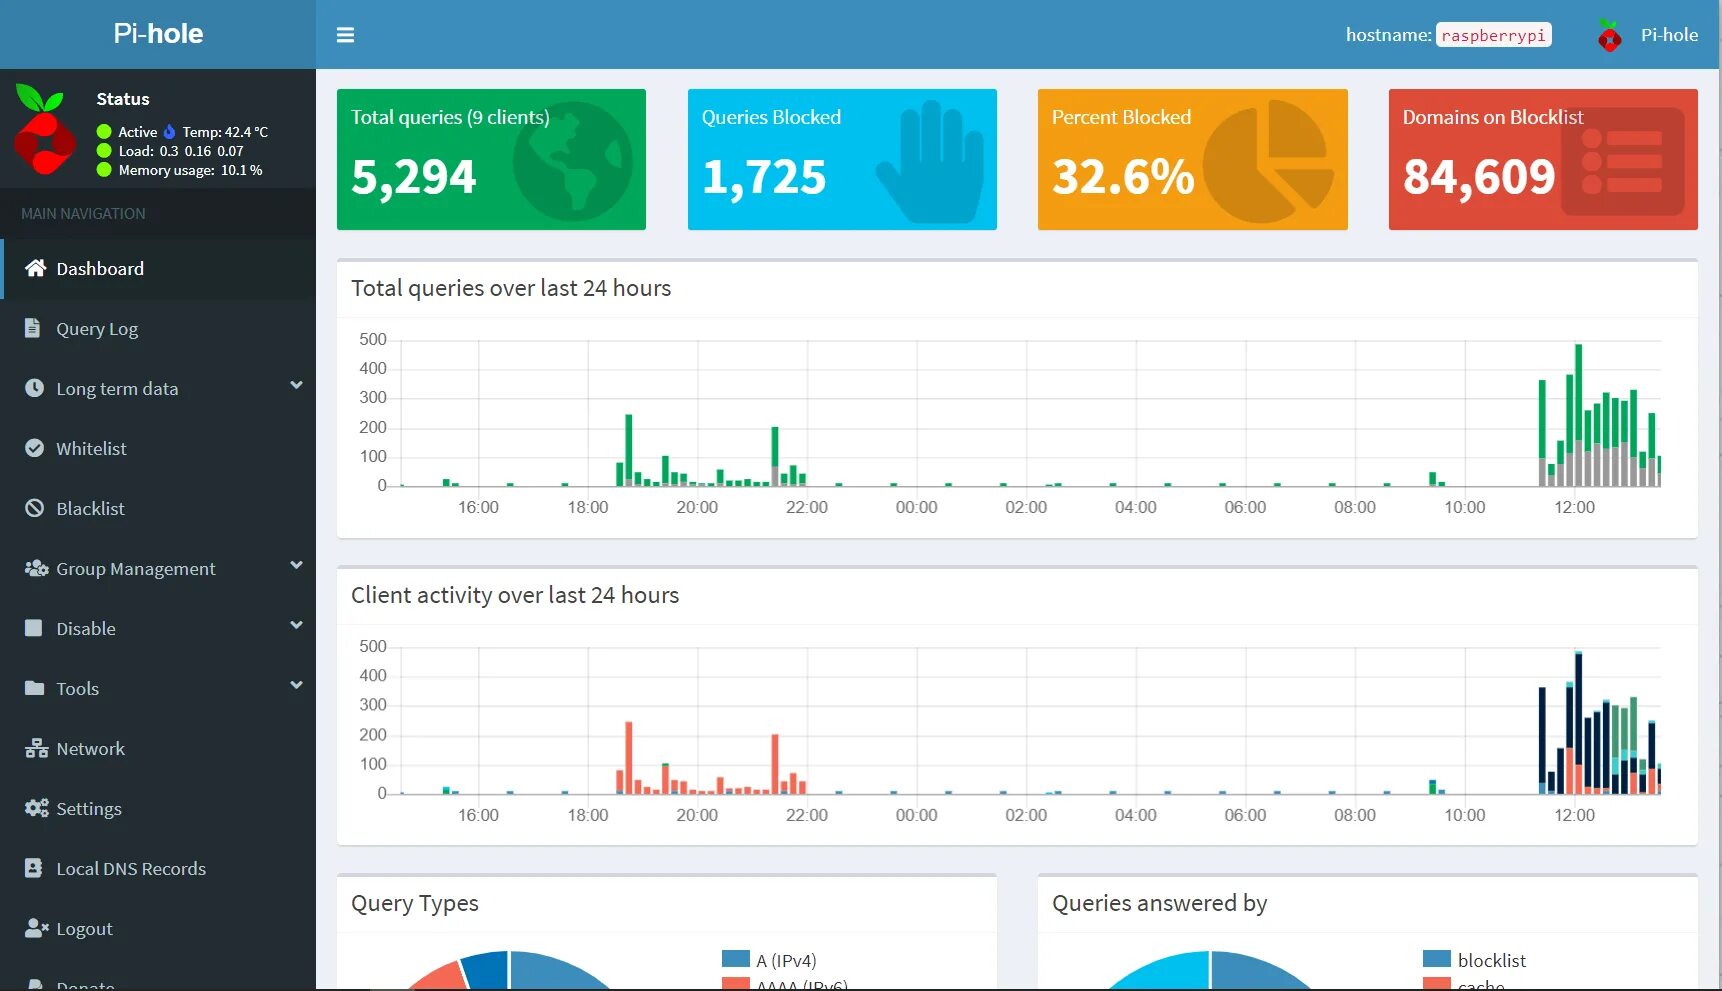Image resolution: width=1722 pixels, height=991 pixels.
Task: Click the Logout link
Action: [x=158, y=928]
